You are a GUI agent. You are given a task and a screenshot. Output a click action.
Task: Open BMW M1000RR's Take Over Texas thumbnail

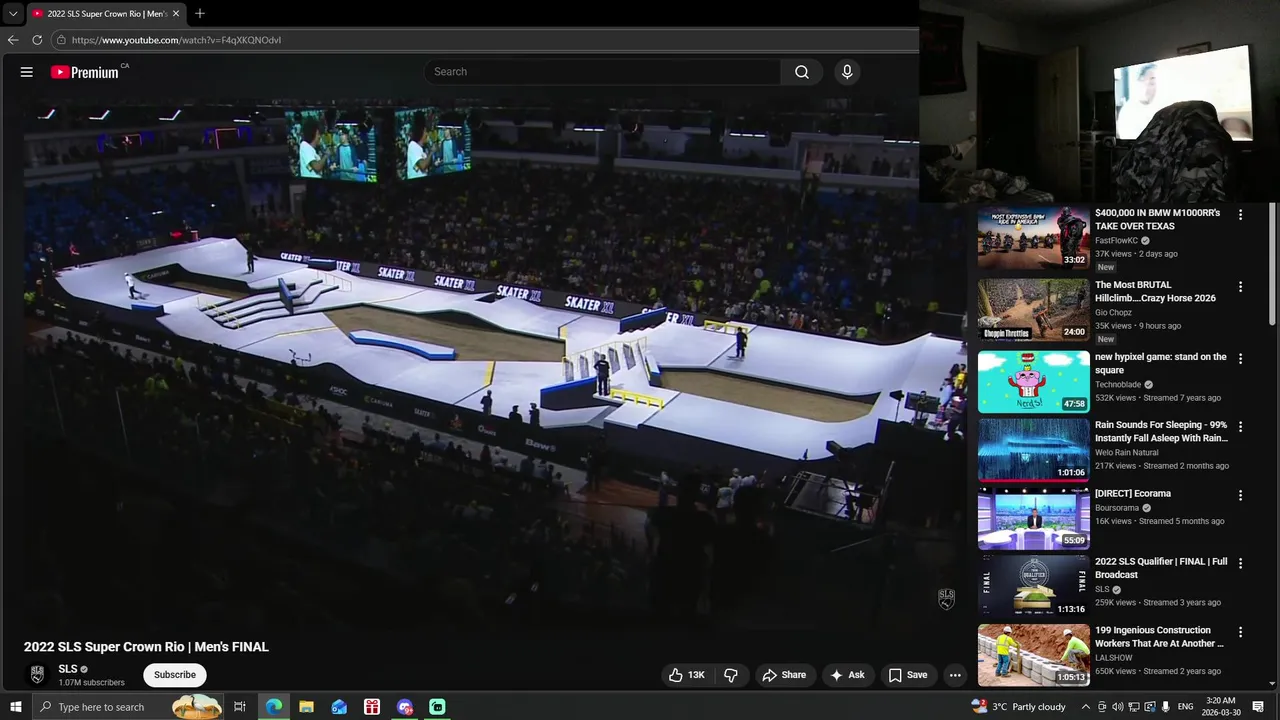point(1033,238)
